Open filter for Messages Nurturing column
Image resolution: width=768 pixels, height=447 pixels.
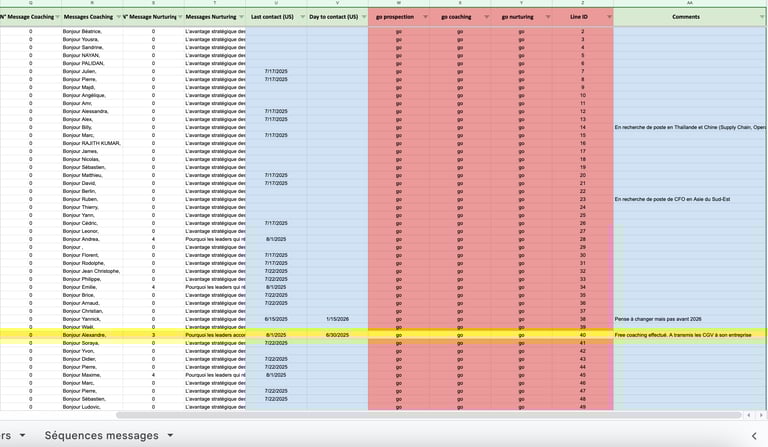pyautogui.click(x=241, y=17)
